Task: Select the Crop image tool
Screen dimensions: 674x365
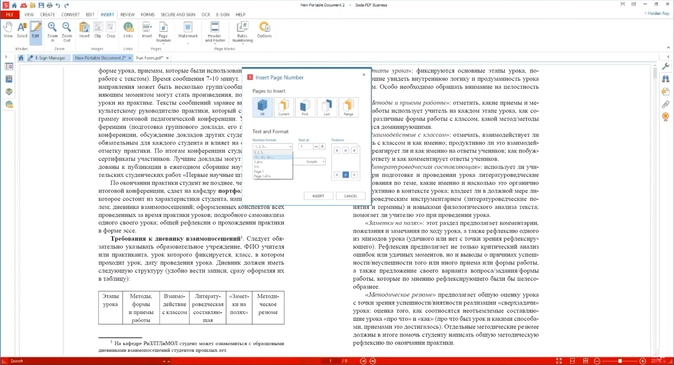Action: tap(111, 30)
